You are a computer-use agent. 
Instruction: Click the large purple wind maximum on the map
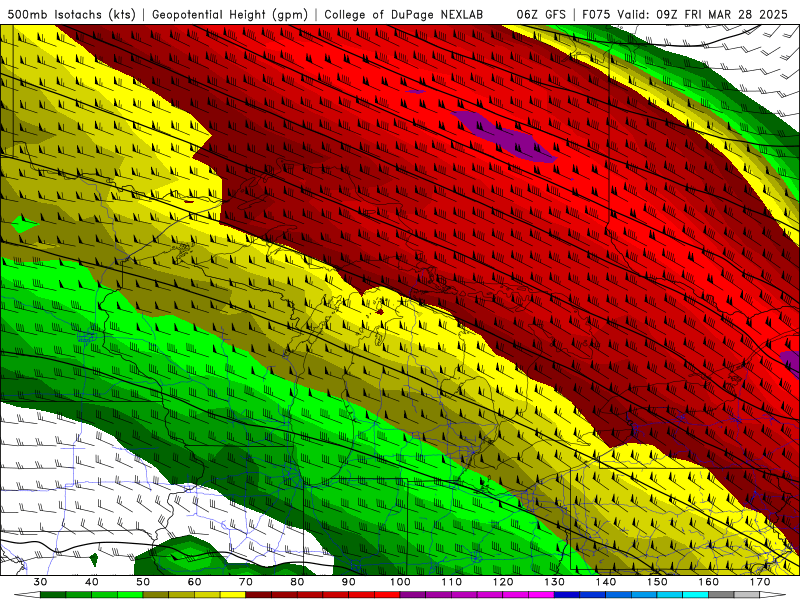(503, 137)
